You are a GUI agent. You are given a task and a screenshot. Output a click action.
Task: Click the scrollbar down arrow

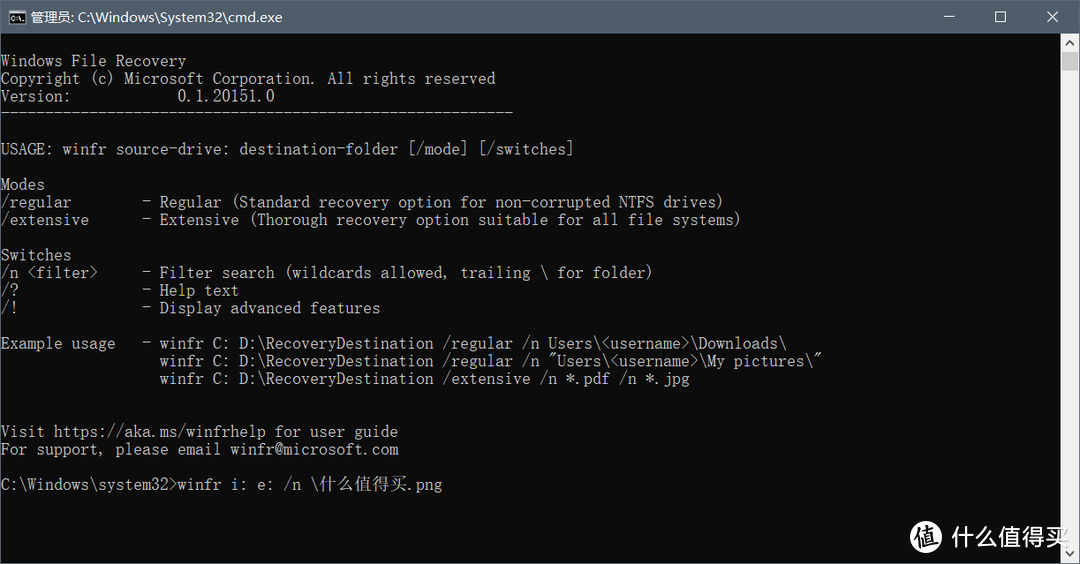[x=1070, y=554]
